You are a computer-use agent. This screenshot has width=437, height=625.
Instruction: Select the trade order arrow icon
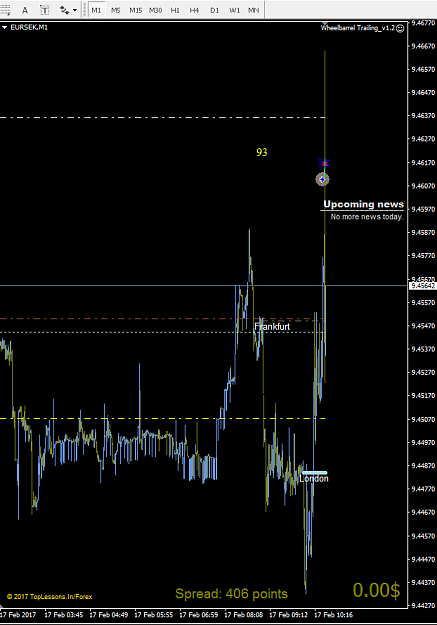322,179
